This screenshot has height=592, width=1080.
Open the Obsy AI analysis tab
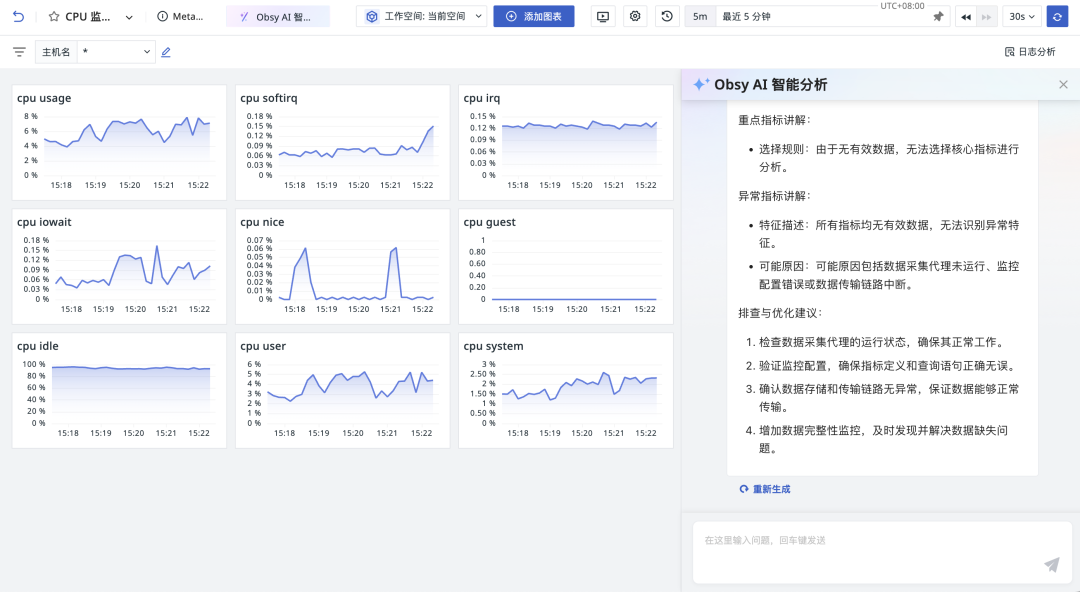278,17
